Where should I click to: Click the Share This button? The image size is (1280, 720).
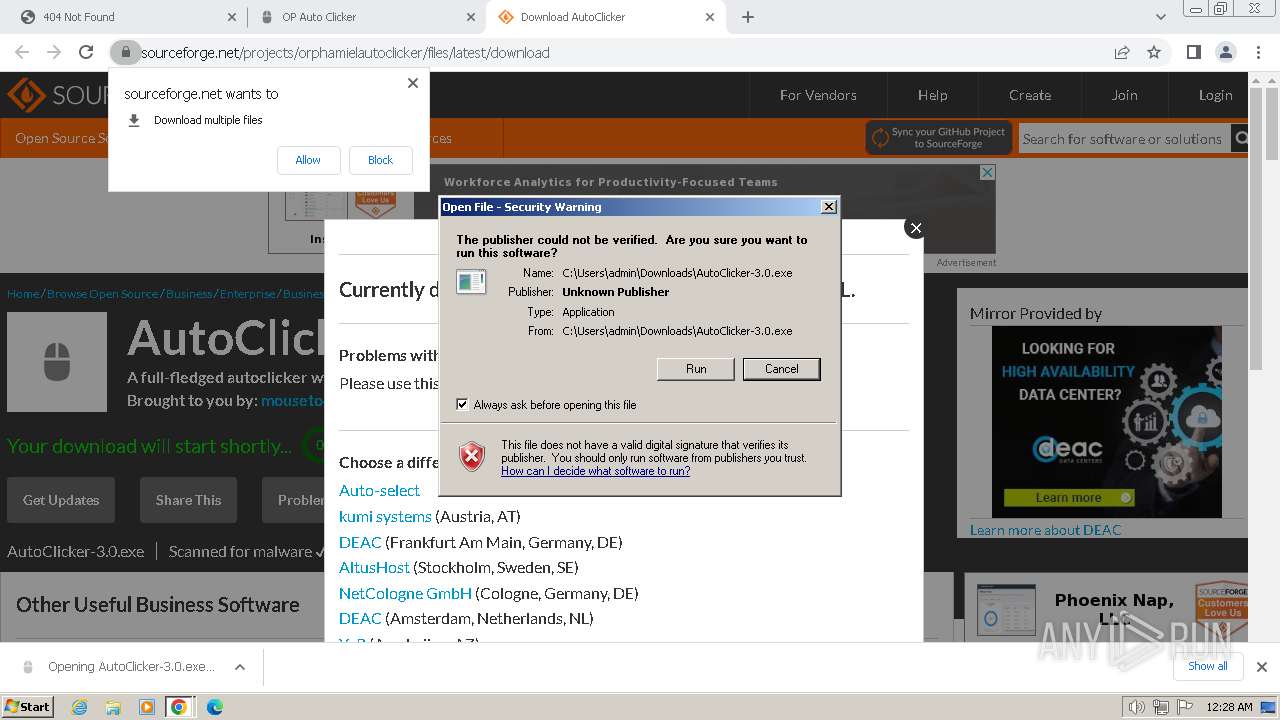pyautogui.click(x=188, y=500)
